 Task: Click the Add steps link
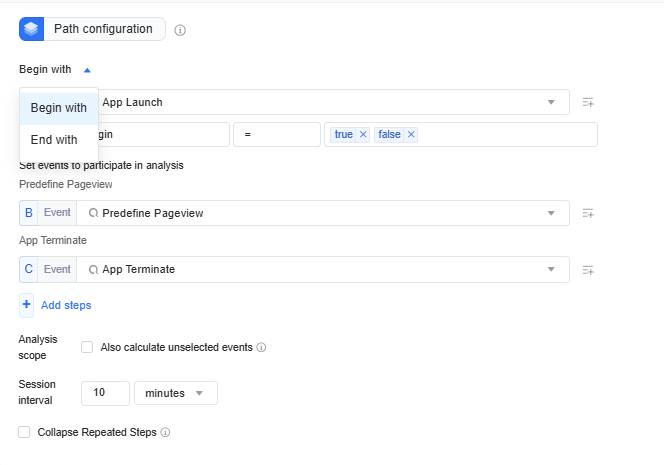[66, 305]
